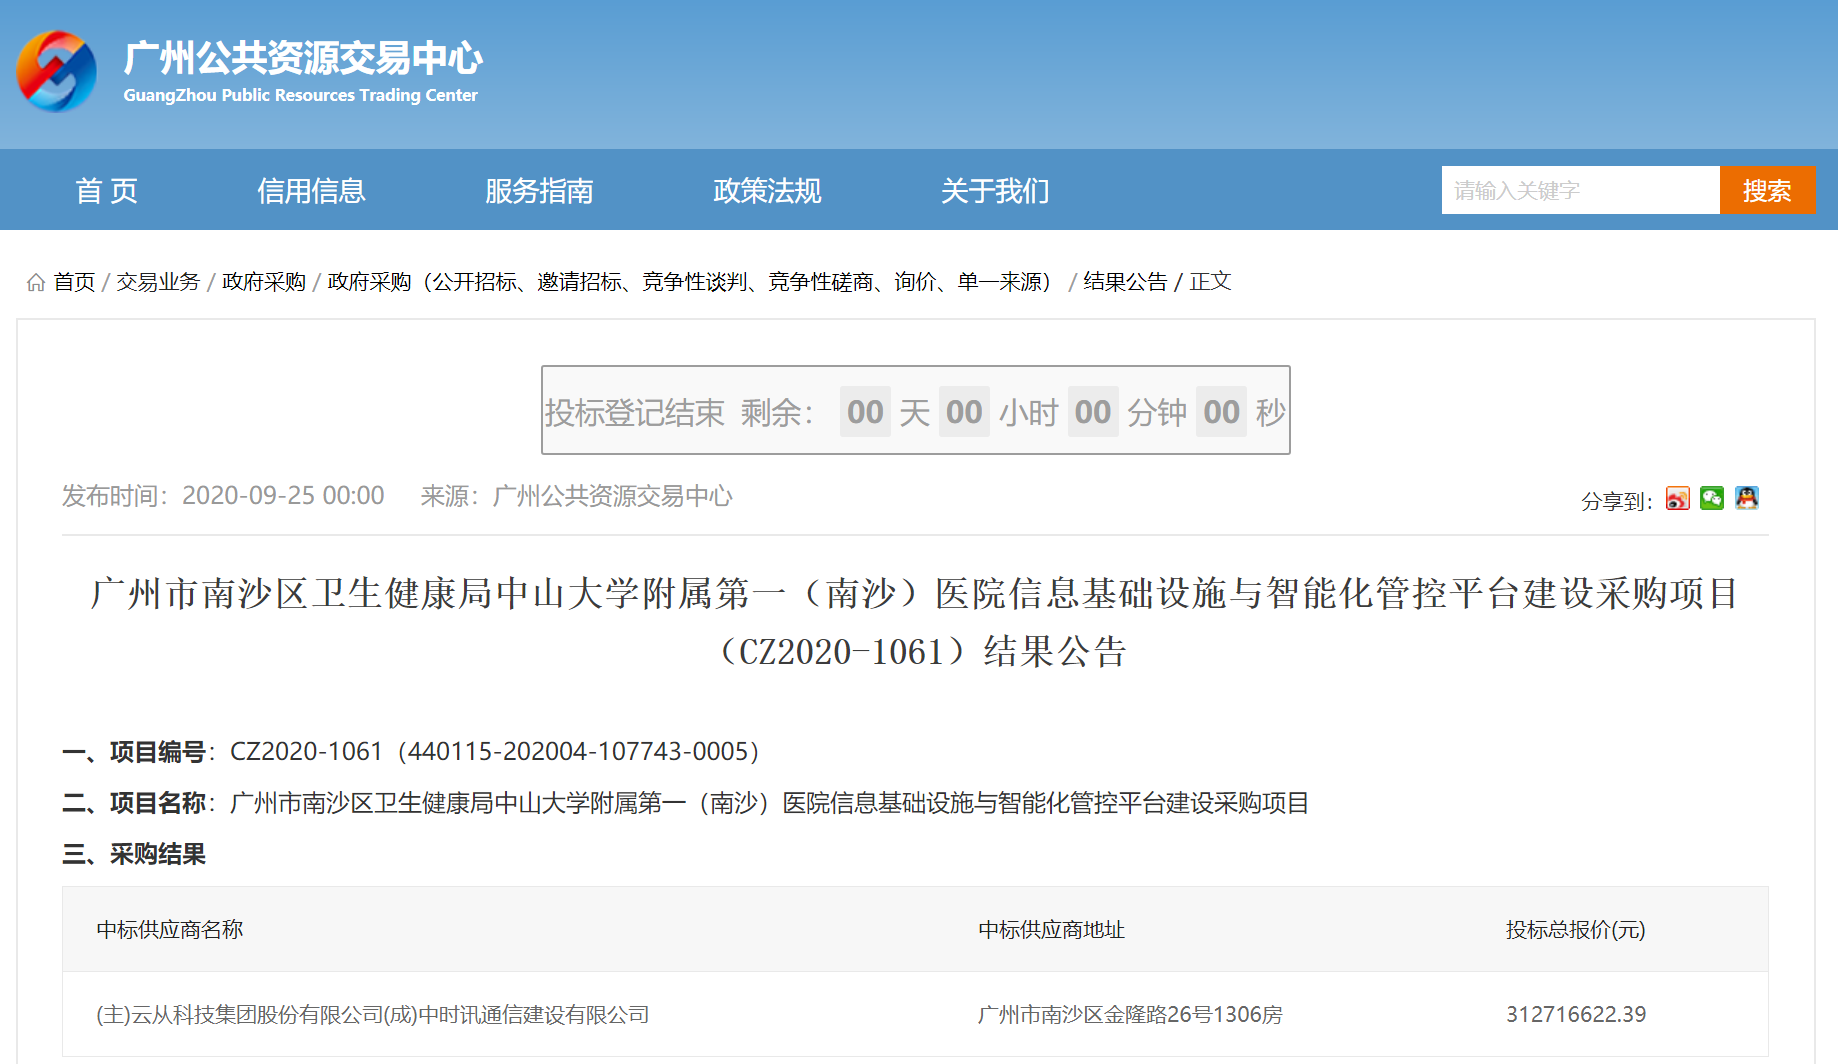The image size is (1838, 1064).
Task: Go to 首页 breadcrumb link
Action: pos(74,282)
